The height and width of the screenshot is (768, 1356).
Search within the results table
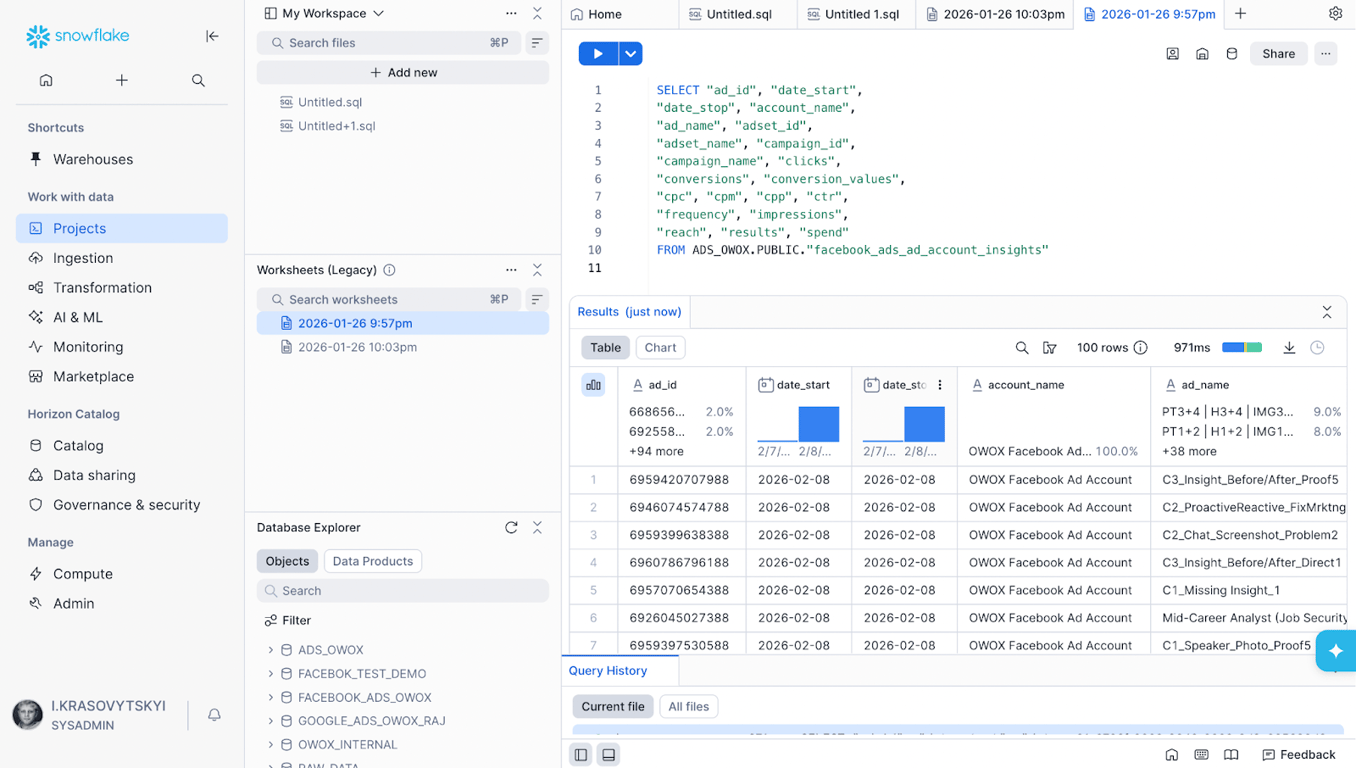click(x=1022, y=348)
